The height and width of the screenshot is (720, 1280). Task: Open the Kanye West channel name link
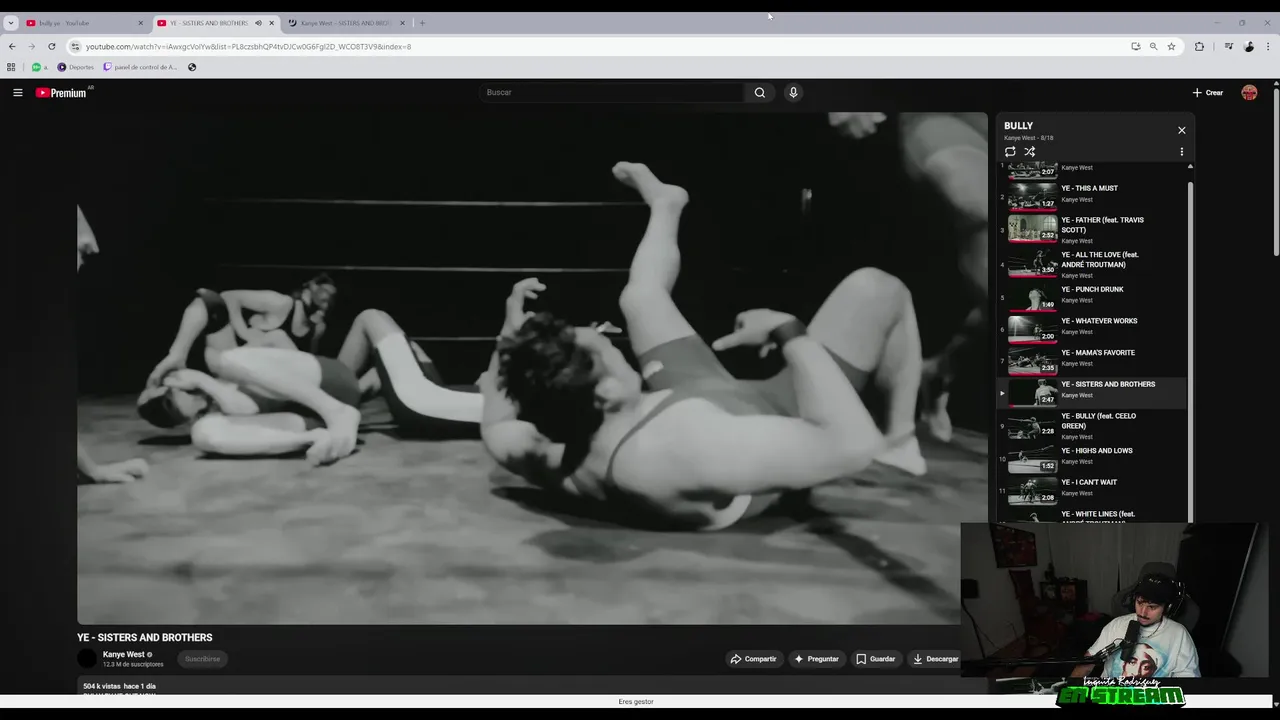(124, 654)
